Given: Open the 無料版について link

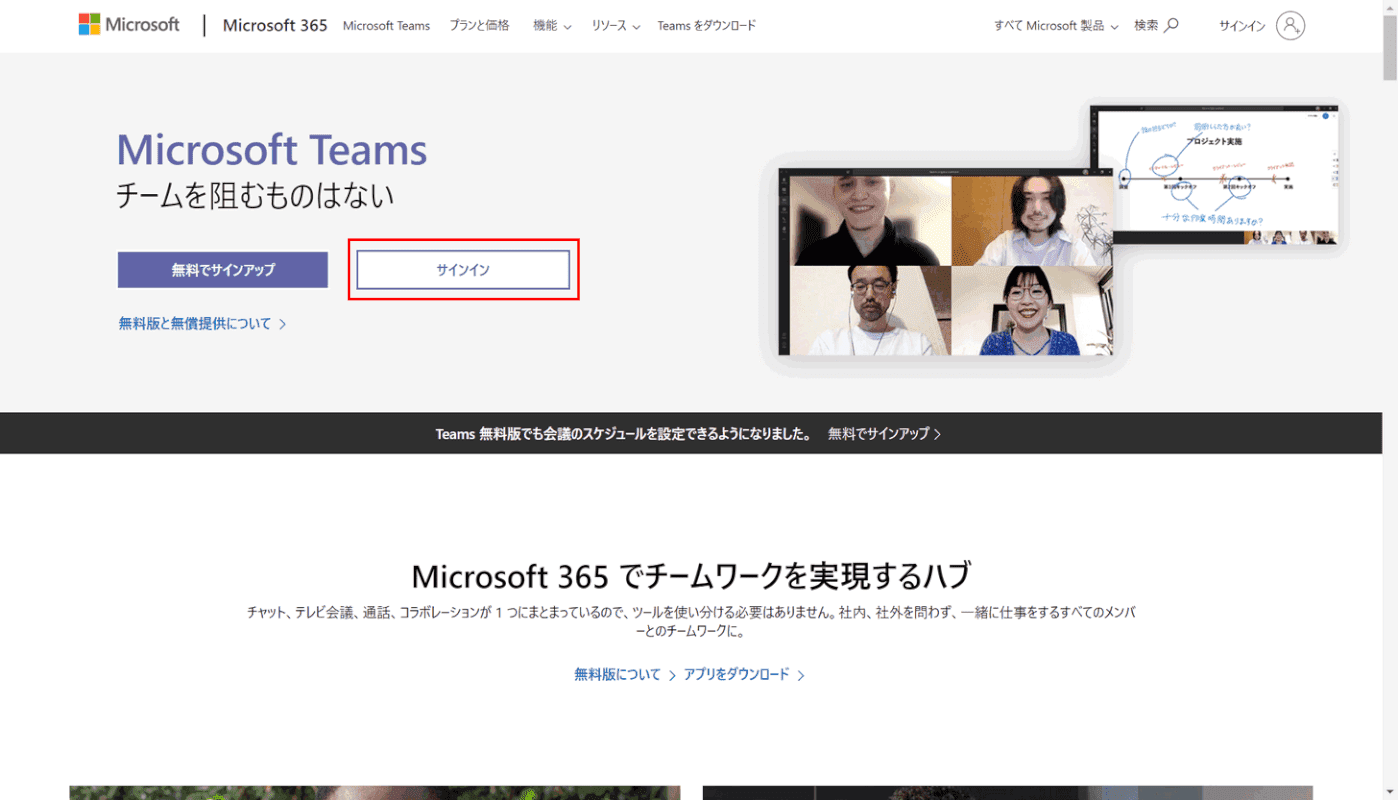Looking at the screenshot, I should coord(625,675).
